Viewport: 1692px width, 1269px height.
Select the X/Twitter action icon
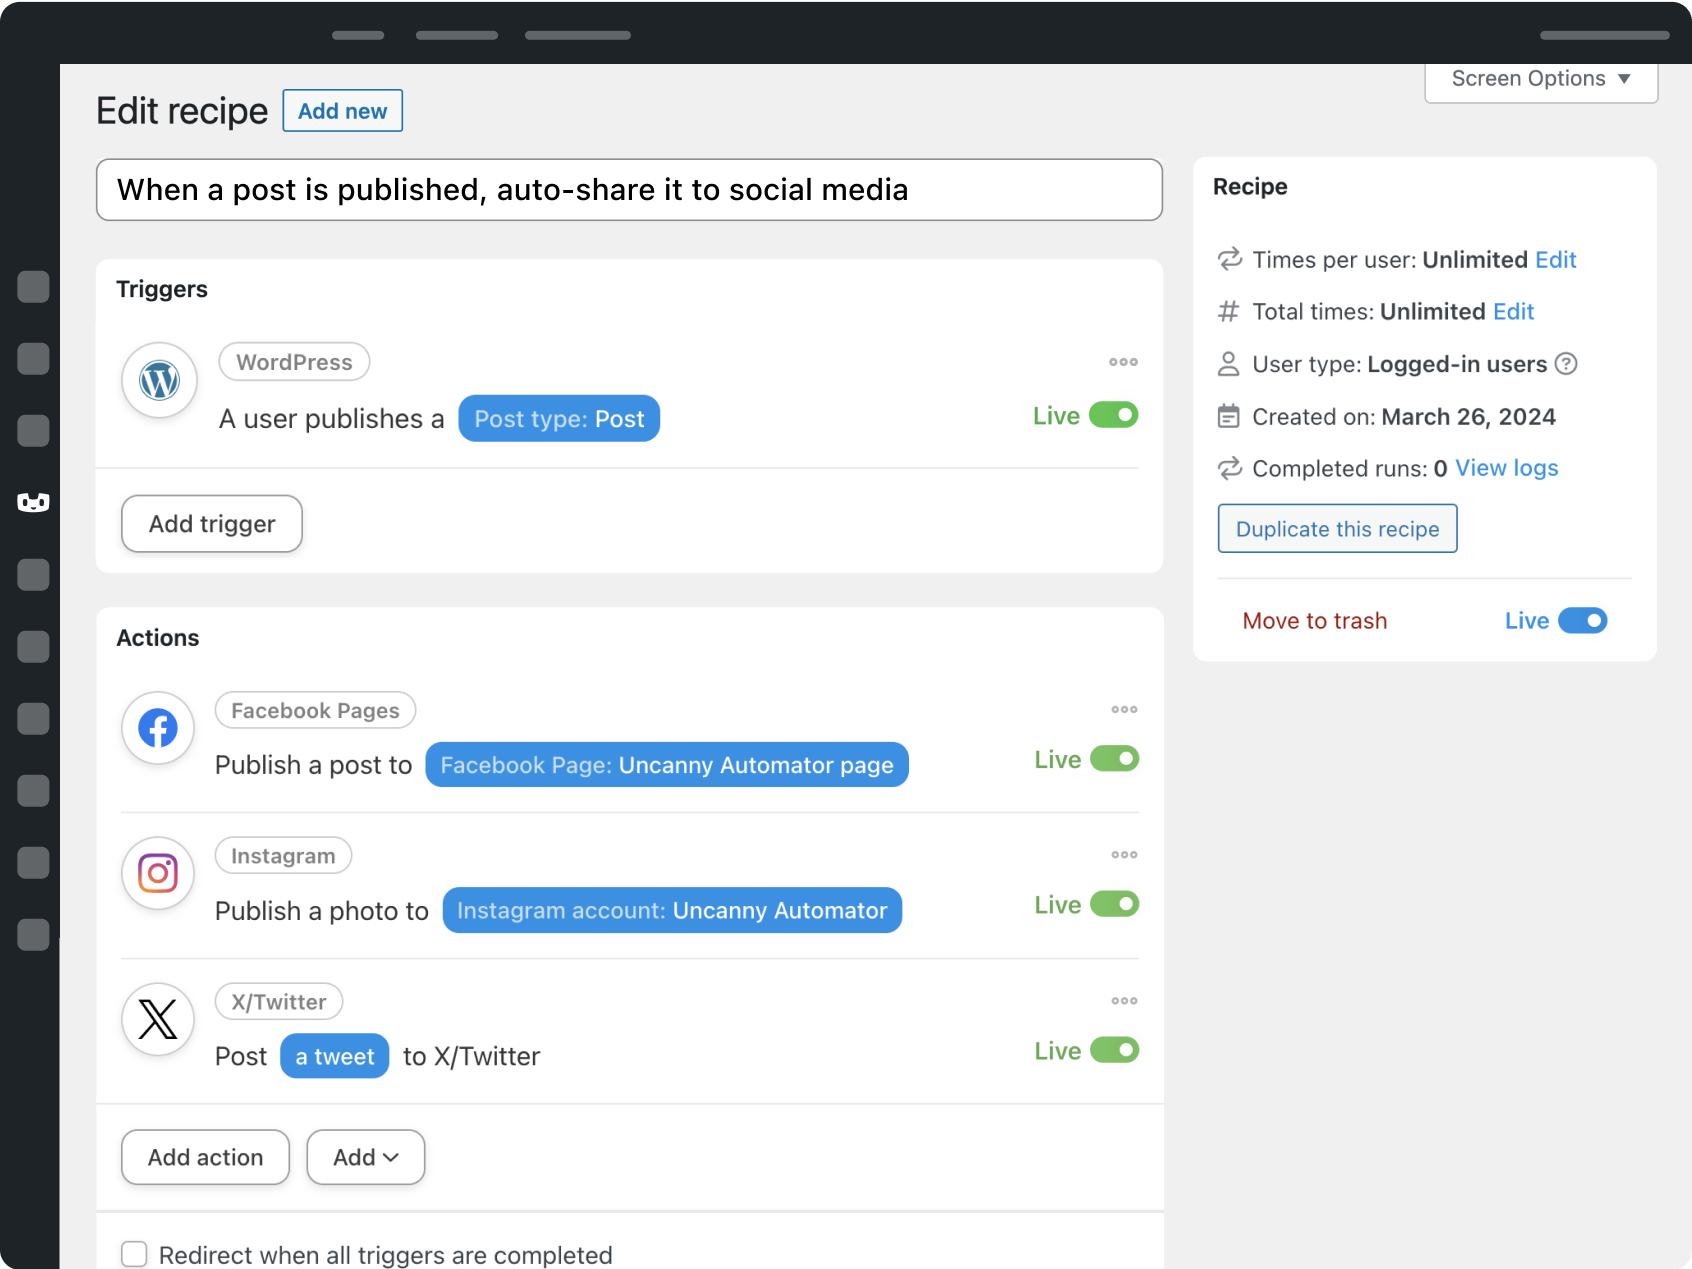(x=157, y=1019)
